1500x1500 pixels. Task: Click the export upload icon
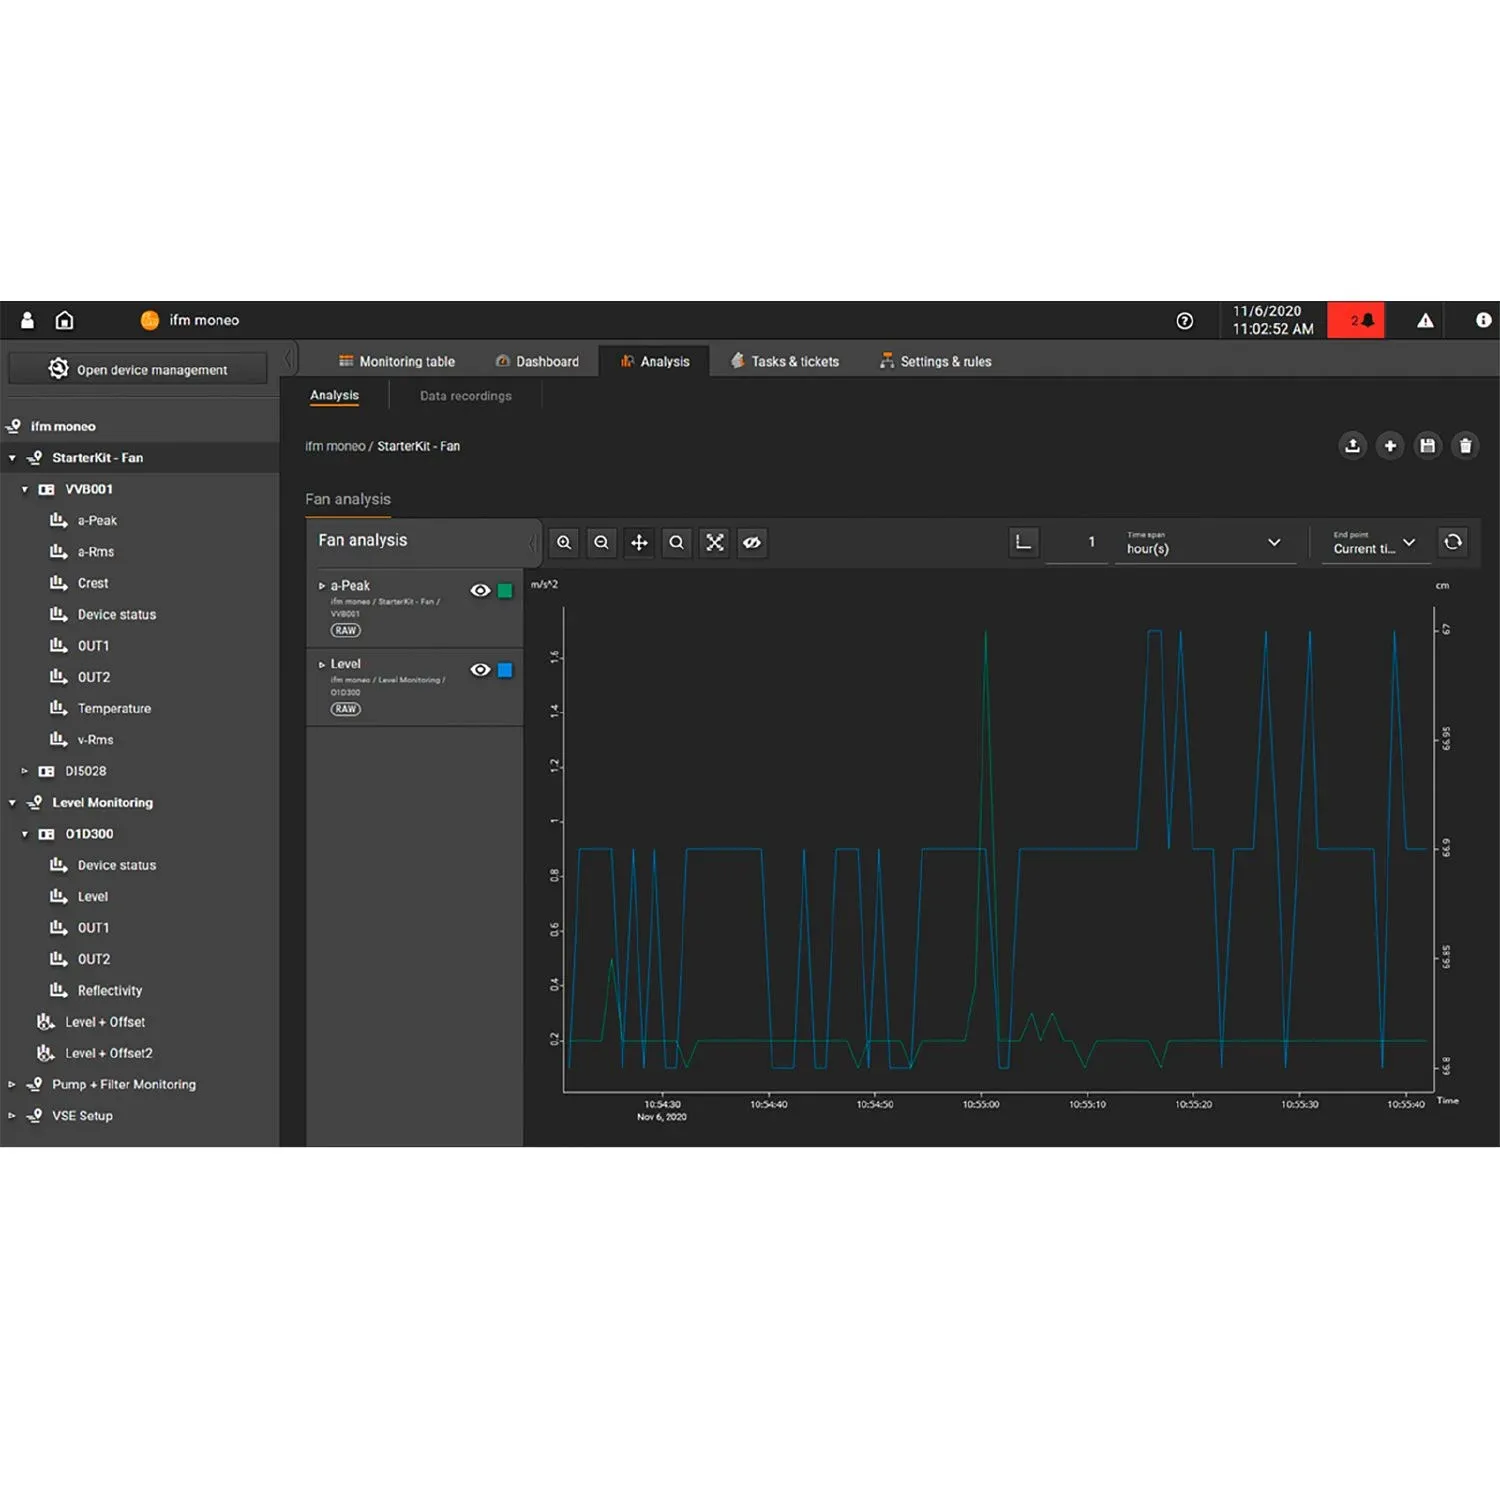[1352, 446]
